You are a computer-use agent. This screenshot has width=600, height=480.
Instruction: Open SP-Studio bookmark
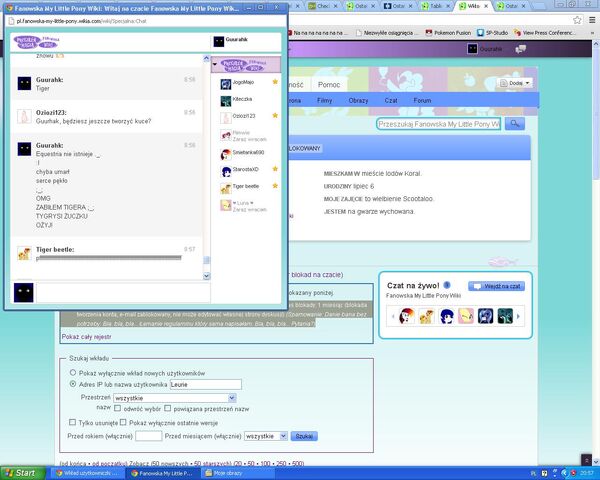[x=492, y=33]
